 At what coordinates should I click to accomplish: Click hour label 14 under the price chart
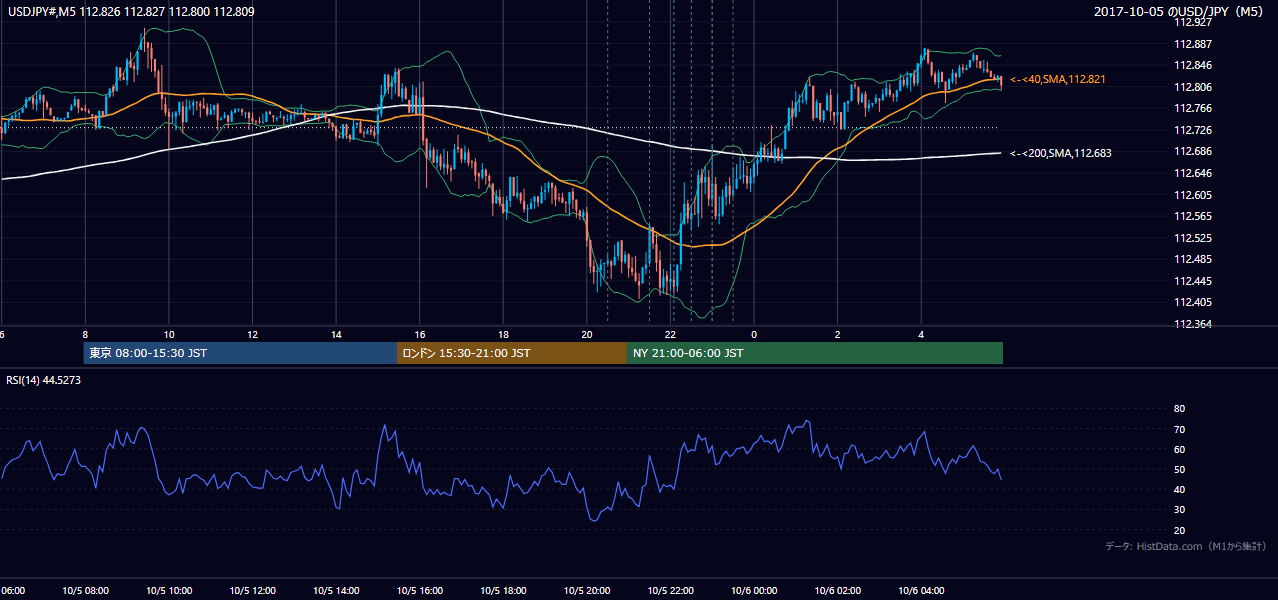tap(336, 334)
